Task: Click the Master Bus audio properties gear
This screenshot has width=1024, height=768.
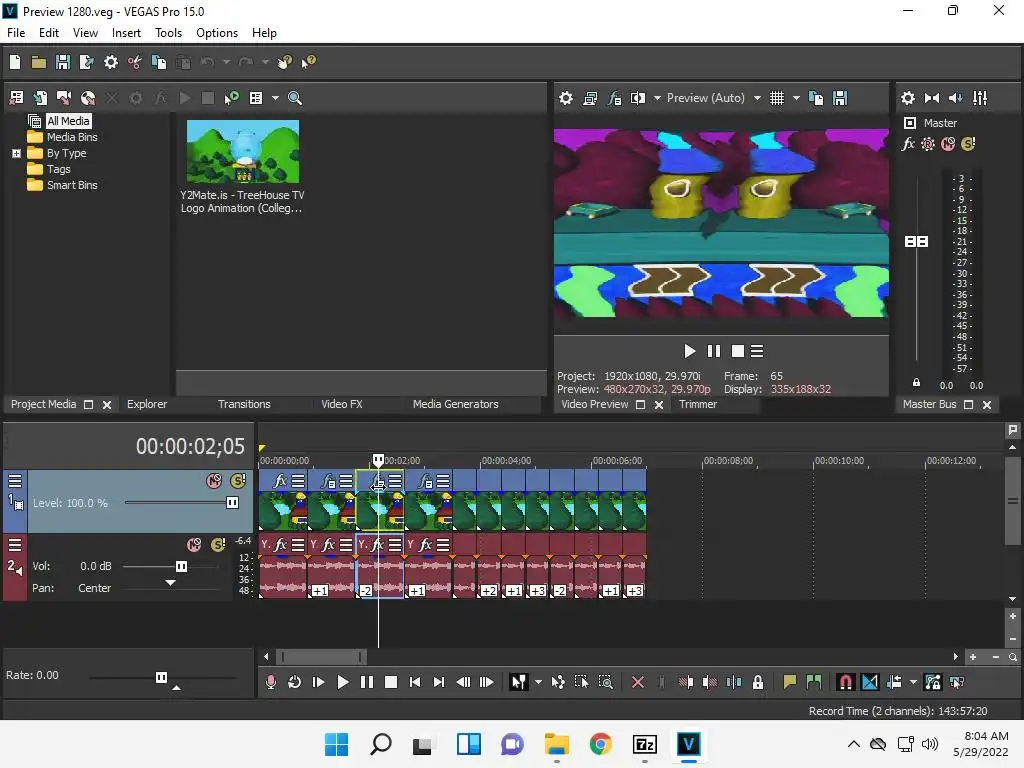Action: [908, 98]
